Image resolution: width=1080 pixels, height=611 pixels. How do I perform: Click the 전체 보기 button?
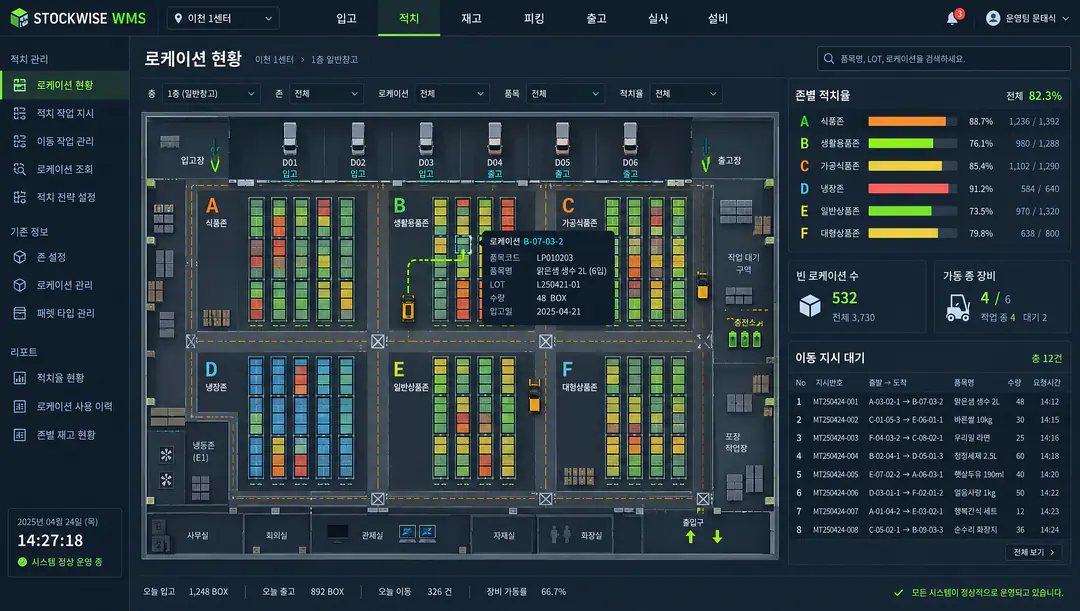[1034, 552]
